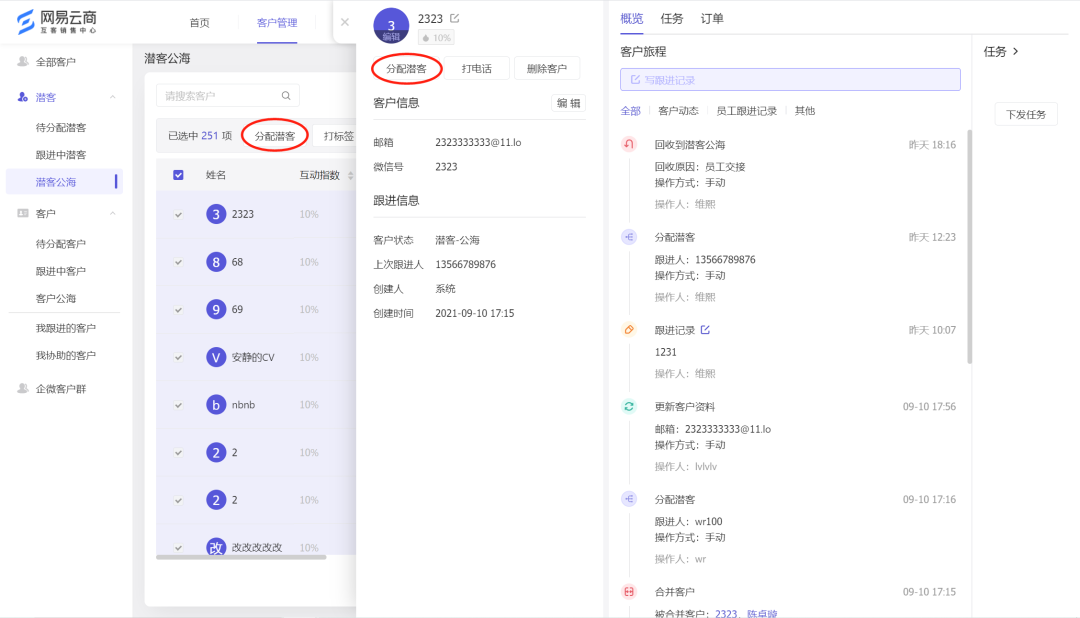The width and height of the screenshot is (1080, 618).
Task: Click the 潜客 person icon in the sidebar
Action: (20, 96)
